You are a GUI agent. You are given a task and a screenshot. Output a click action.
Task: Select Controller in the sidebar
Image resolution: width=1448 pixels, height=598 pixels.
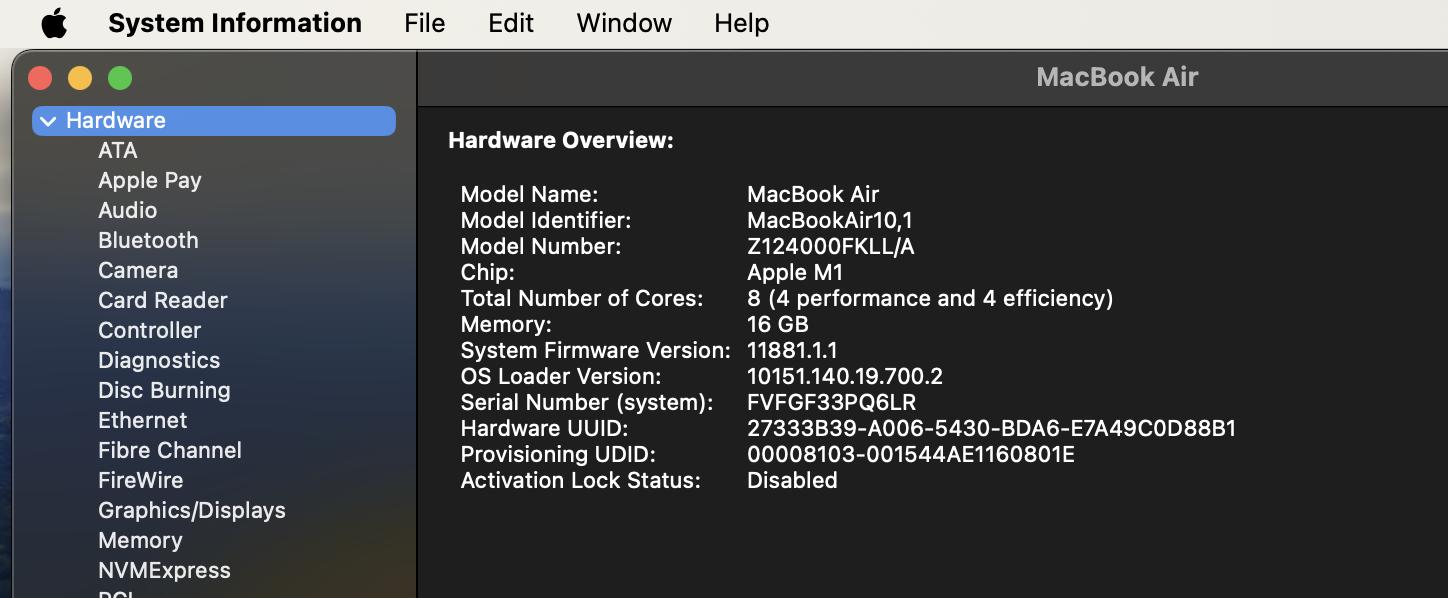click(149, 330)
